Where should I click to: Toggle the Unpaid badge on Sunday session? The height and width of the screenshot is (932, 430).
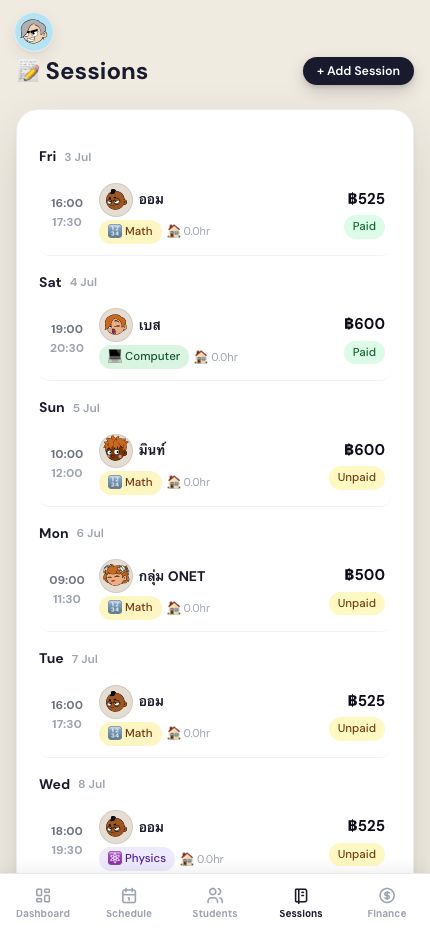pos(357,477)
